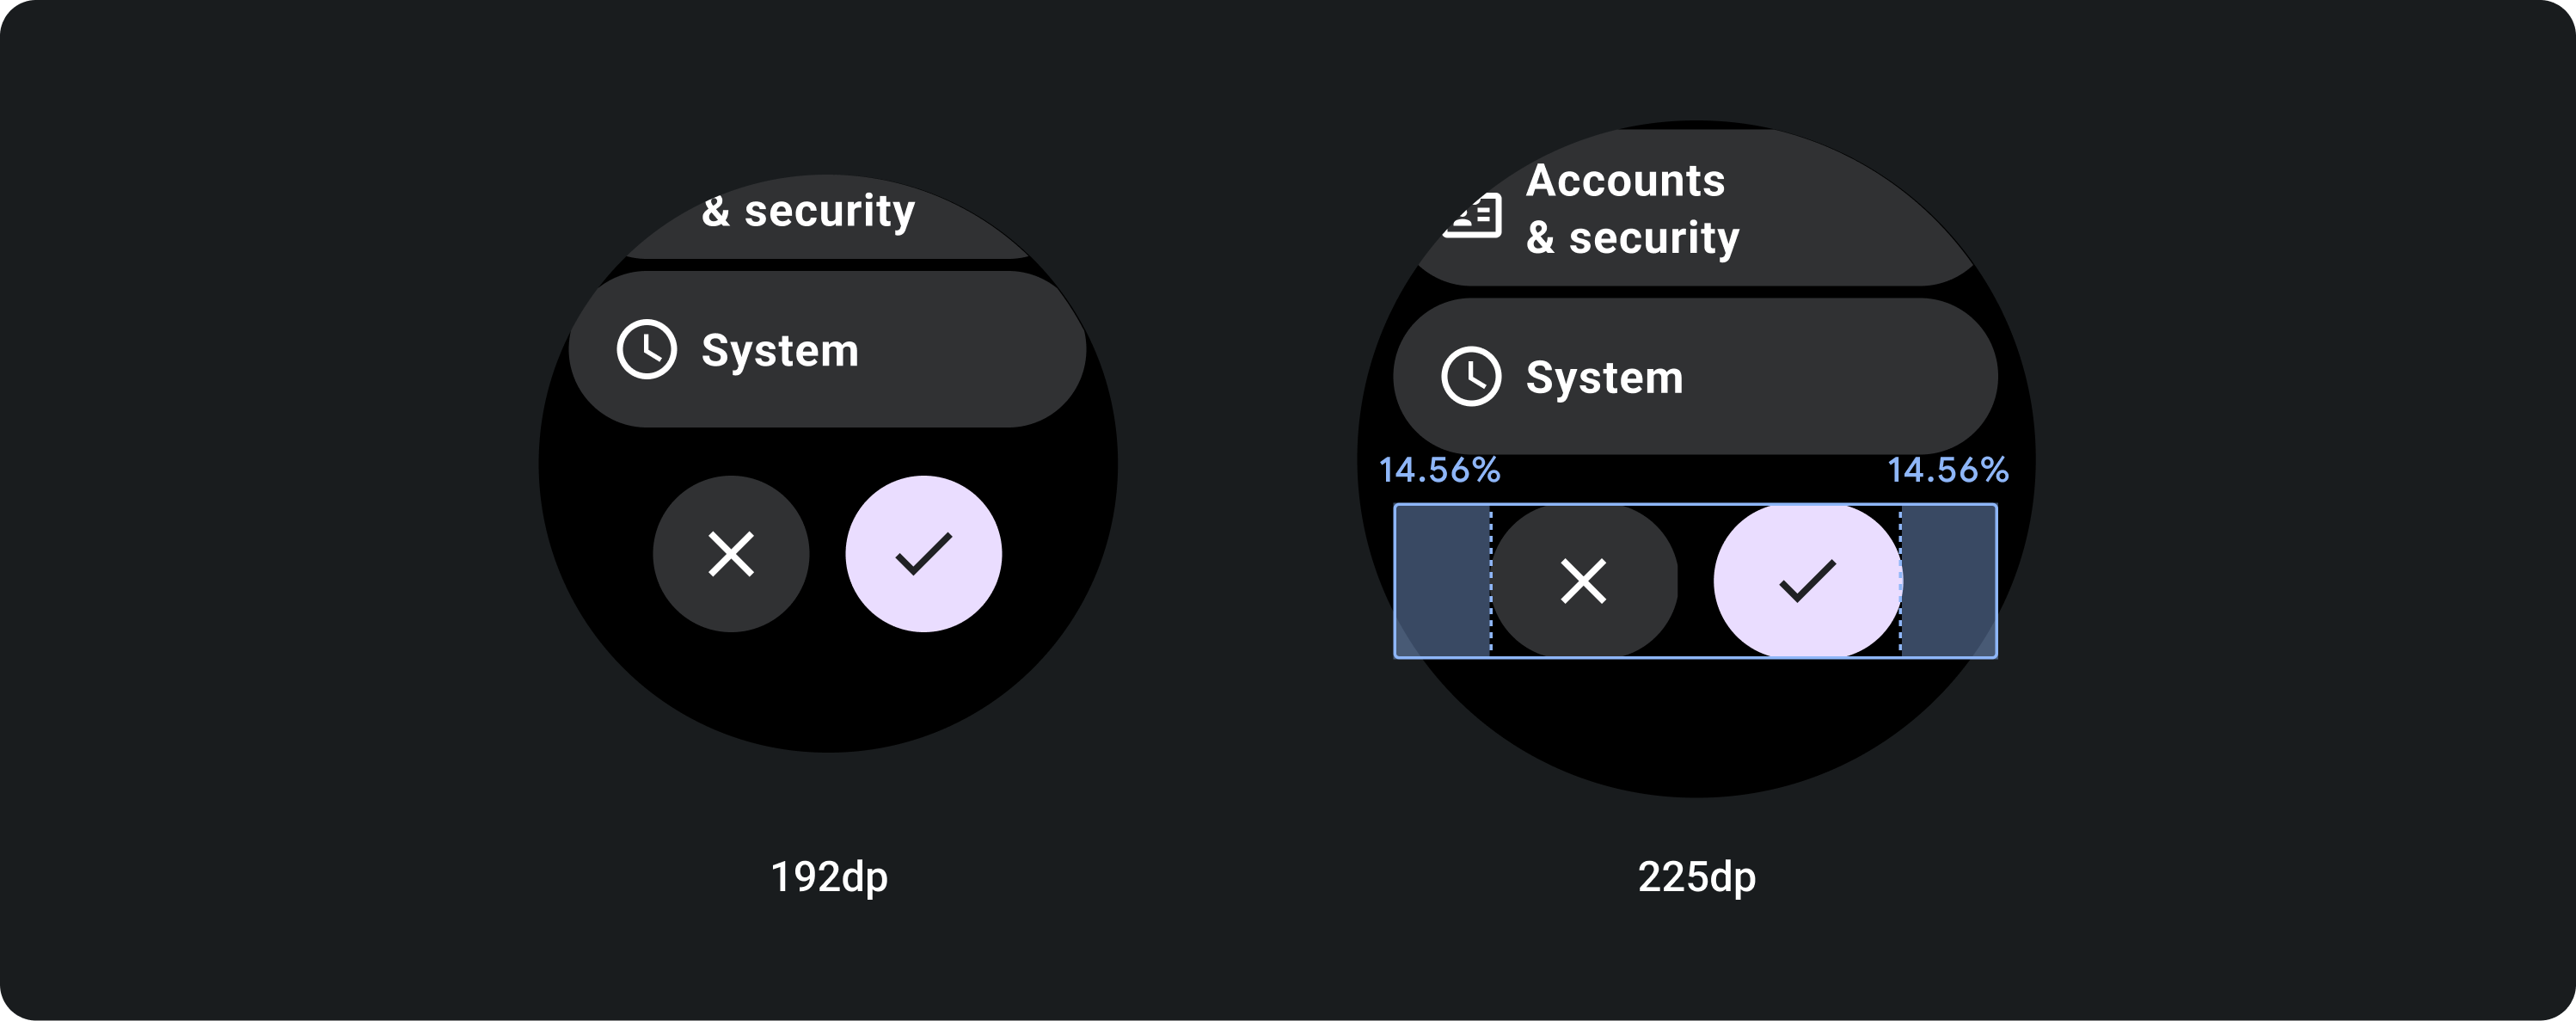Click the clock icon on the 225dp watch

pyautogui.click(x=1470, y=377)
